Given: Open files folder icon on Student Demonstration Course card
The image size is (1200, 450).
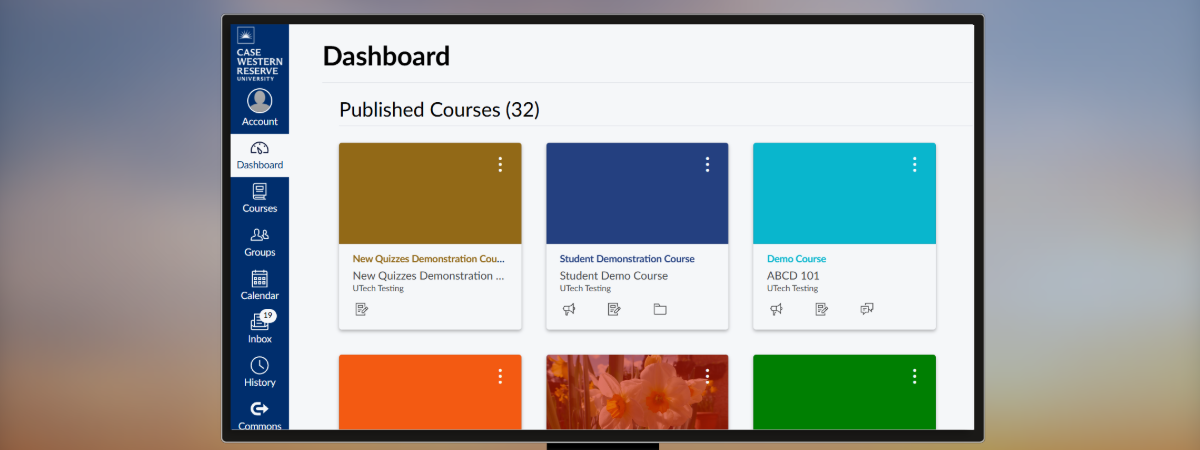Looking at the screenshot, I should 660,309.
